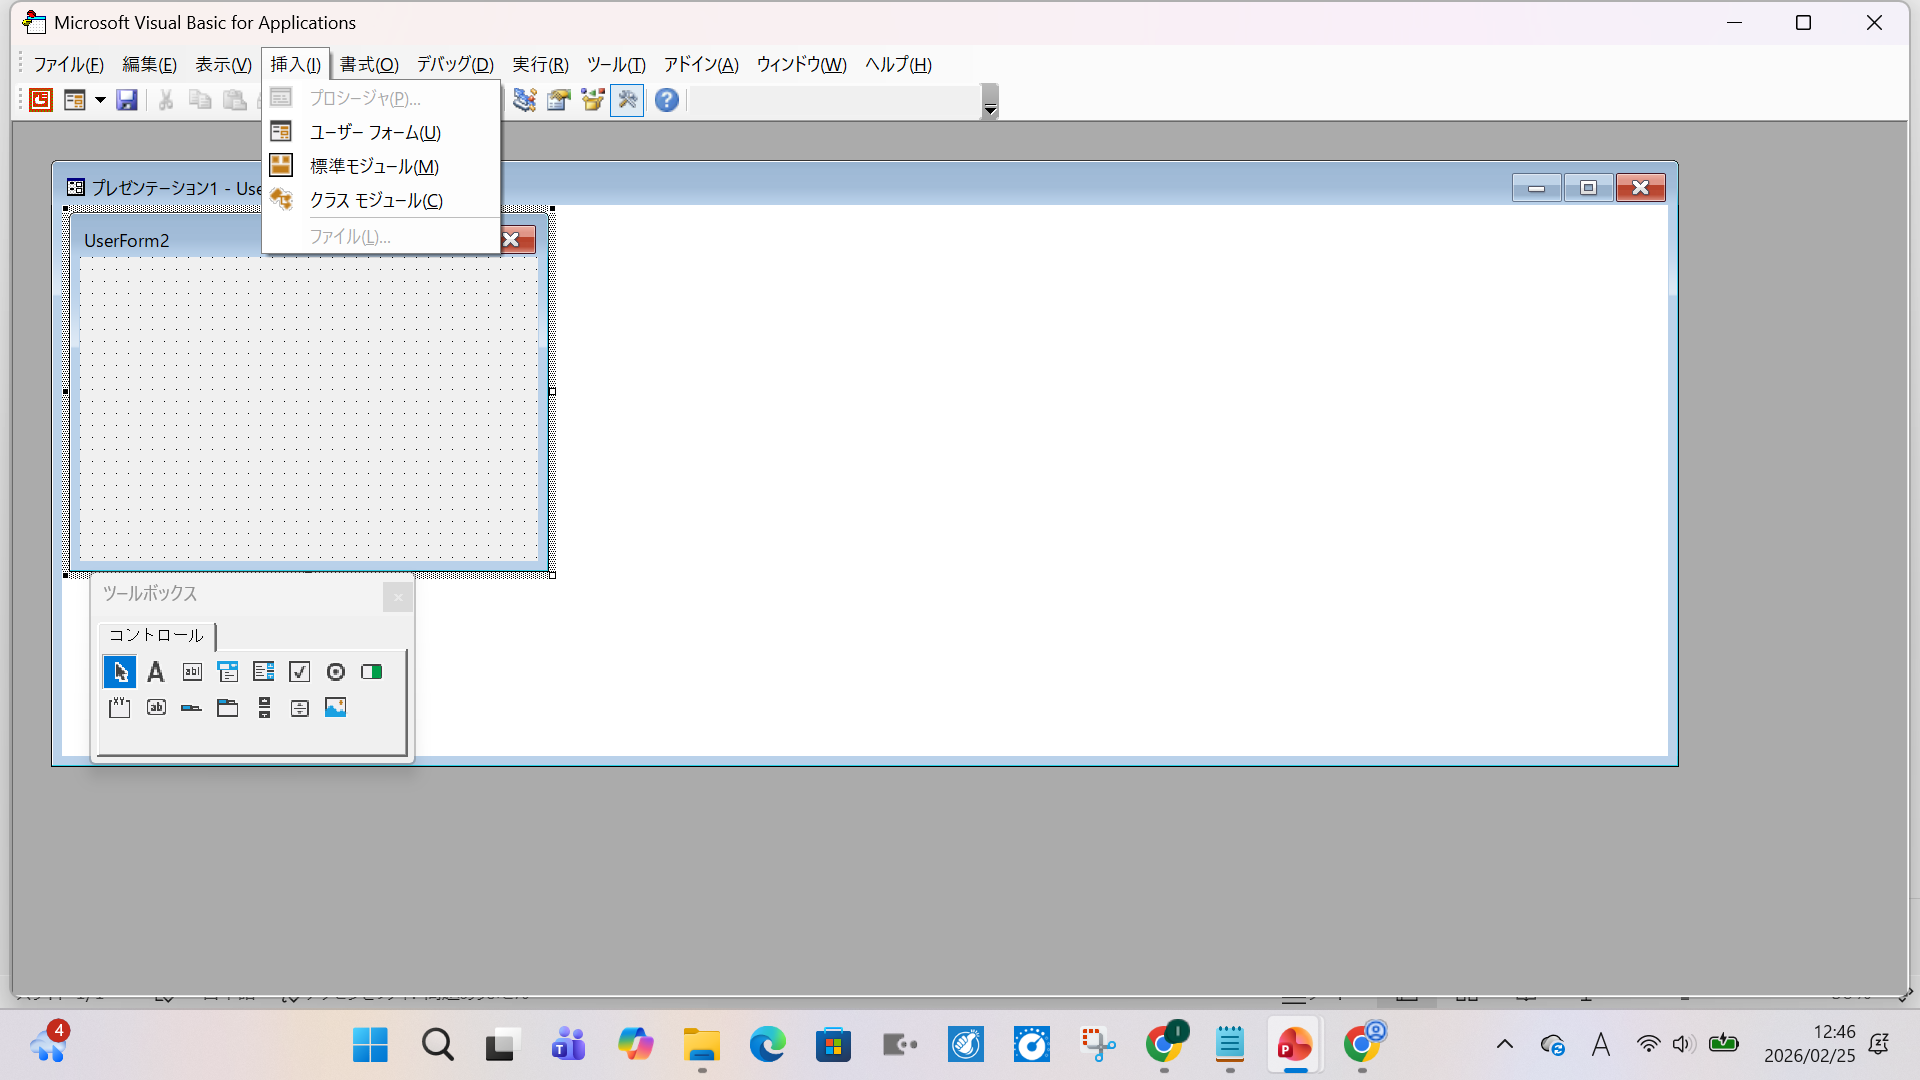1920x1080 pixels.
Task: Pick the ComboBox control in Toolbox
Action: click(x=228, y=672)
